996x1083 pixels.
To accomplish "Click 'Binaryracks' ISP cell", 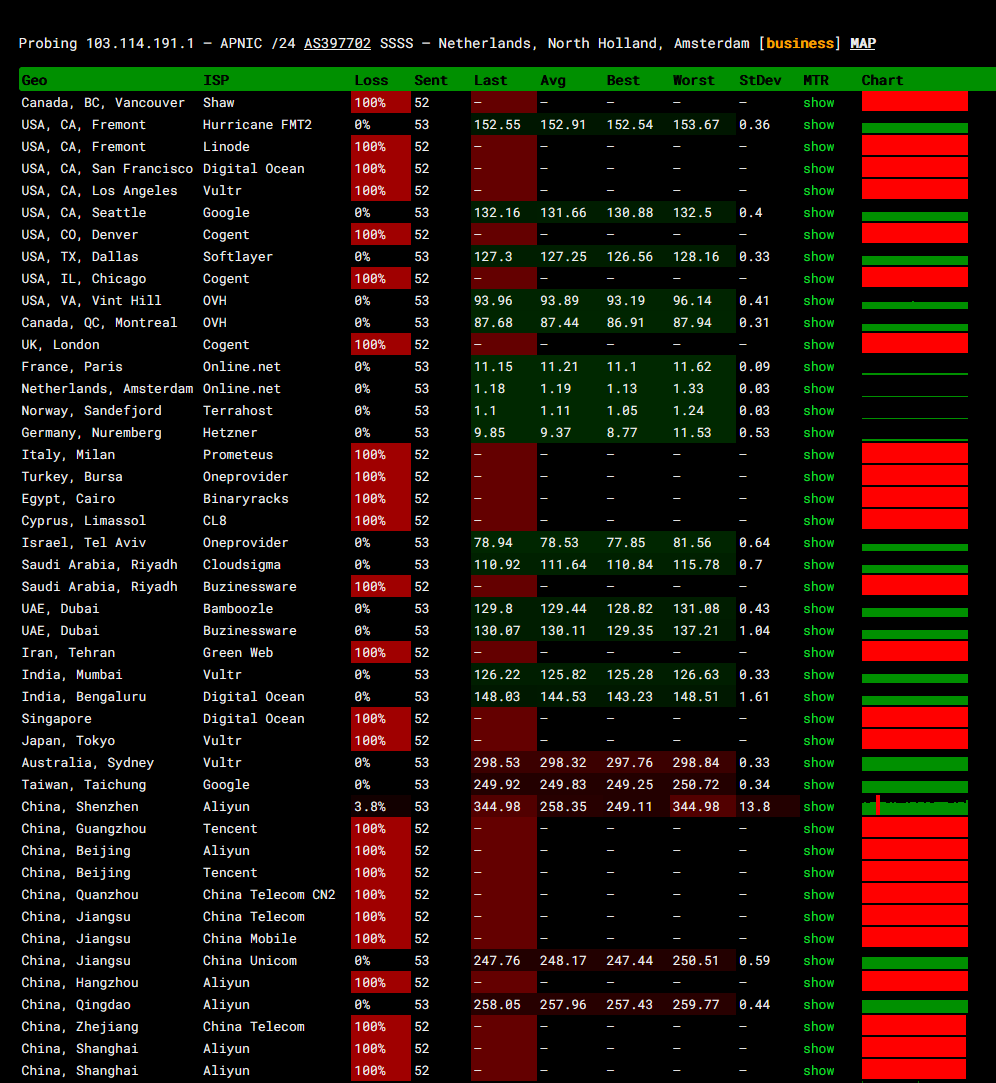I will click(x=245, y=499).
